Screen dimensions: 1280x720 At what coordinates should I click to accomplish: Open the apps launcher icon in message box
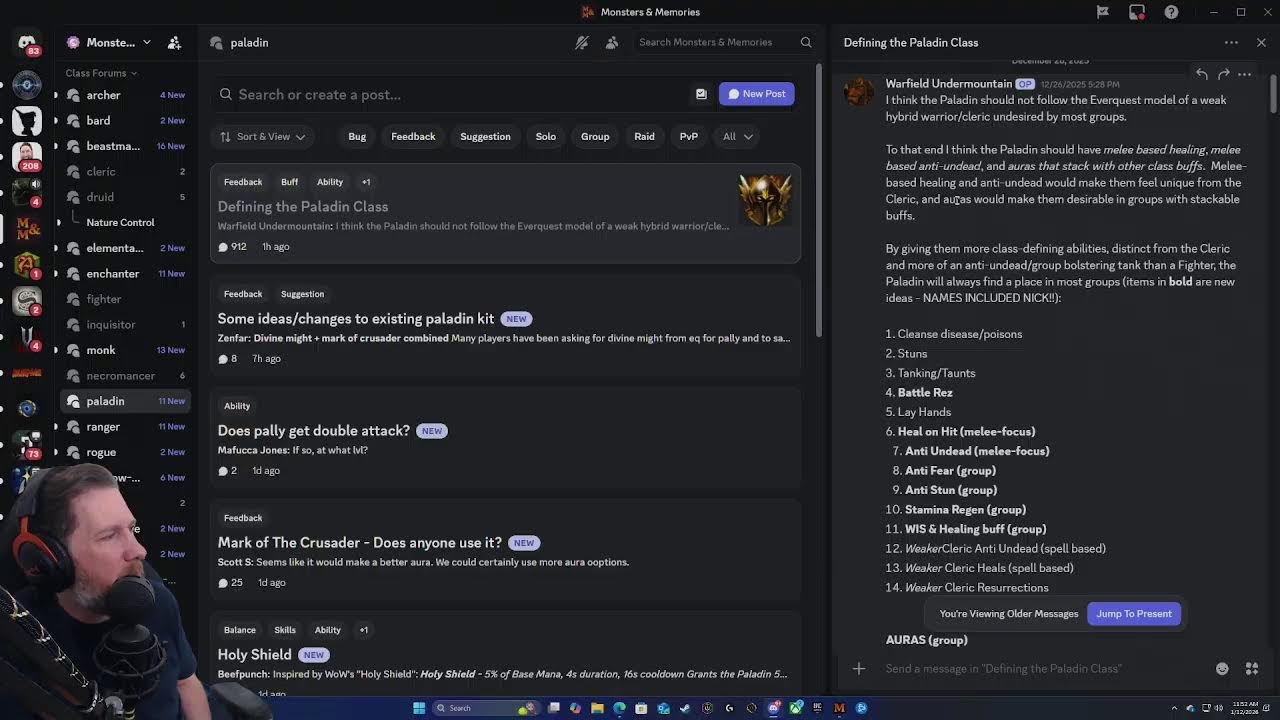coord(1251,668)
